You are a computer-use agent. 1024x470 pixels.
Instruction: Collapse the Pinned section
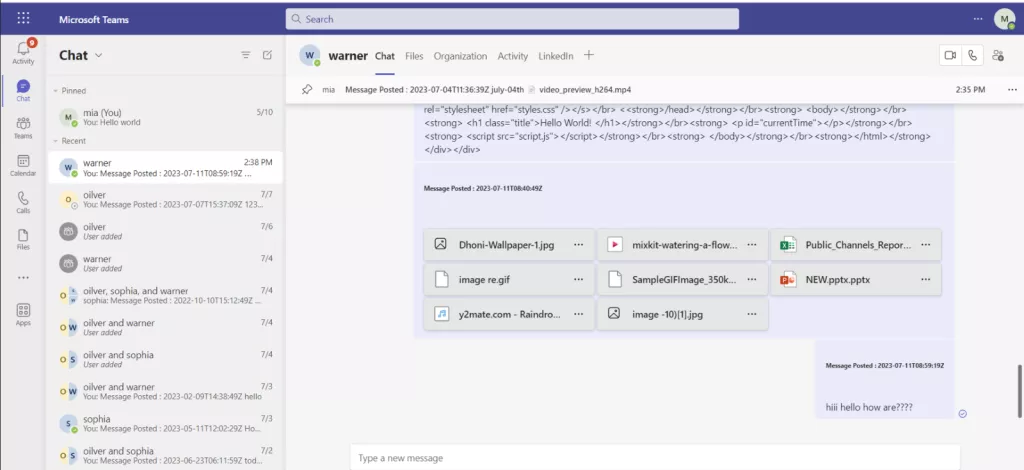[56, 91]
